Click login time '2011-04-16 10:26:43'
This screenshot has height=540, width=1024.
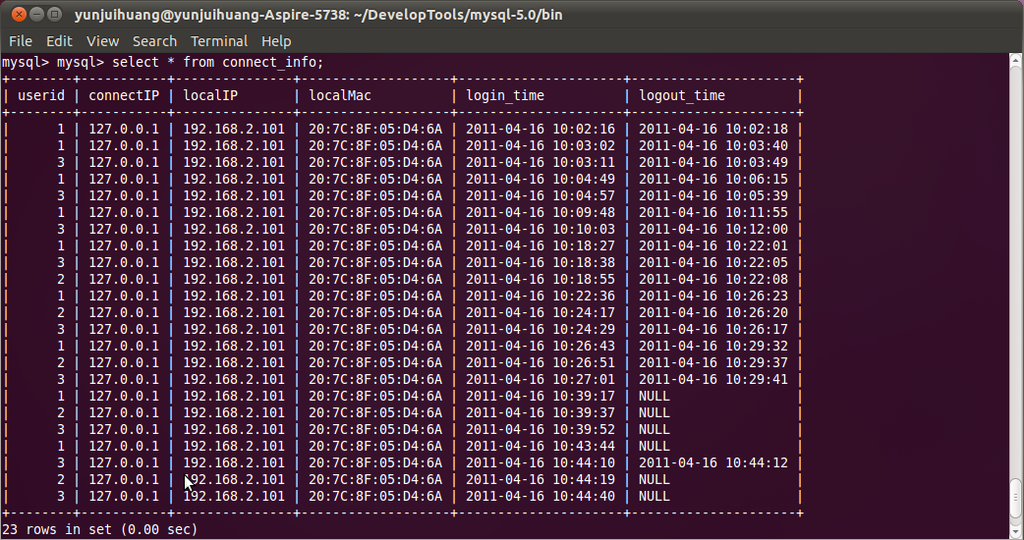tap(540, 346)
